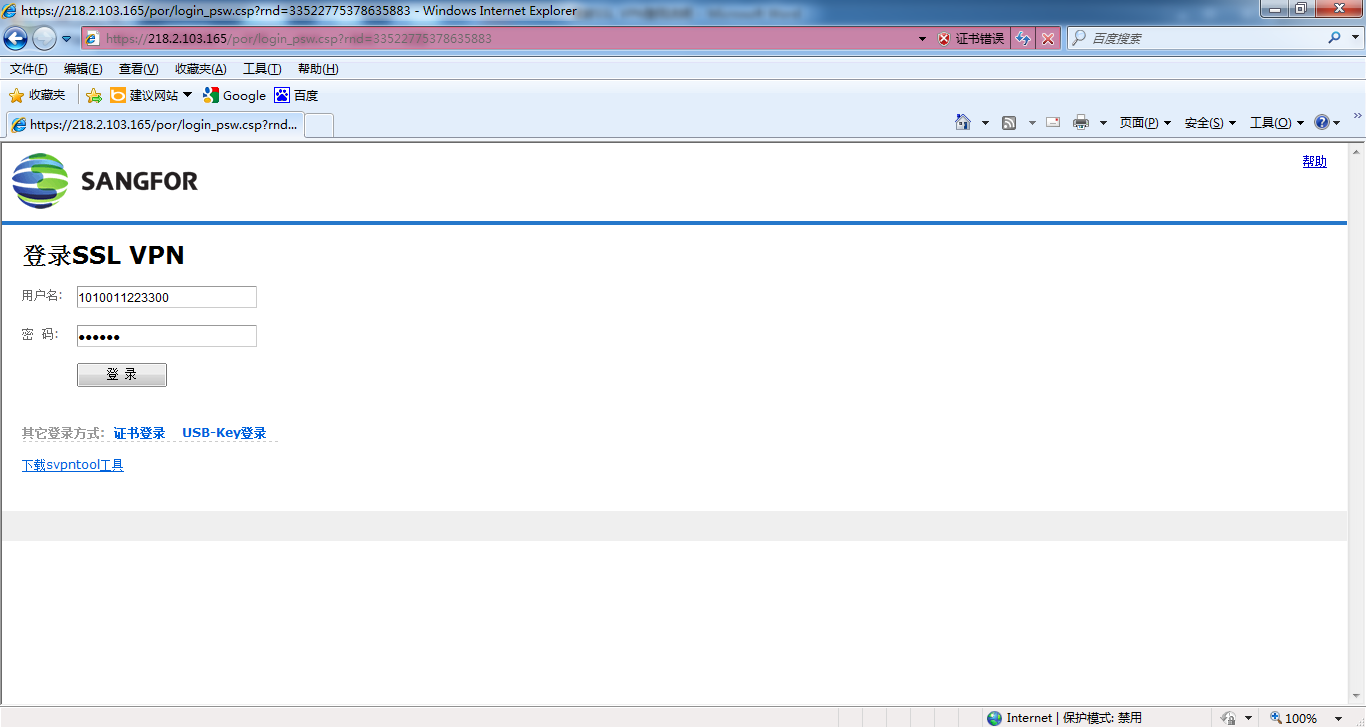Open the 帮助(H) menu

coord(318,69)
